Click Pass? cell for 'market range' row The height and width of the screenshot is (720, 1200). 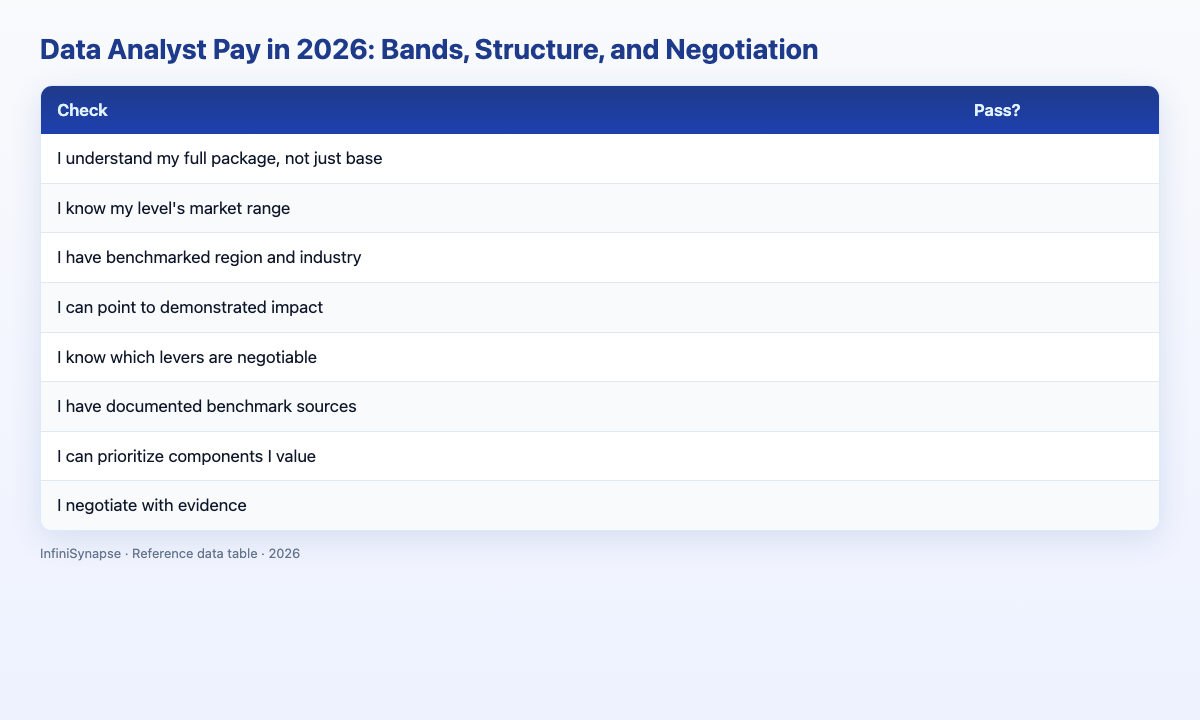pyautogui.click(x=1058, y=208)
